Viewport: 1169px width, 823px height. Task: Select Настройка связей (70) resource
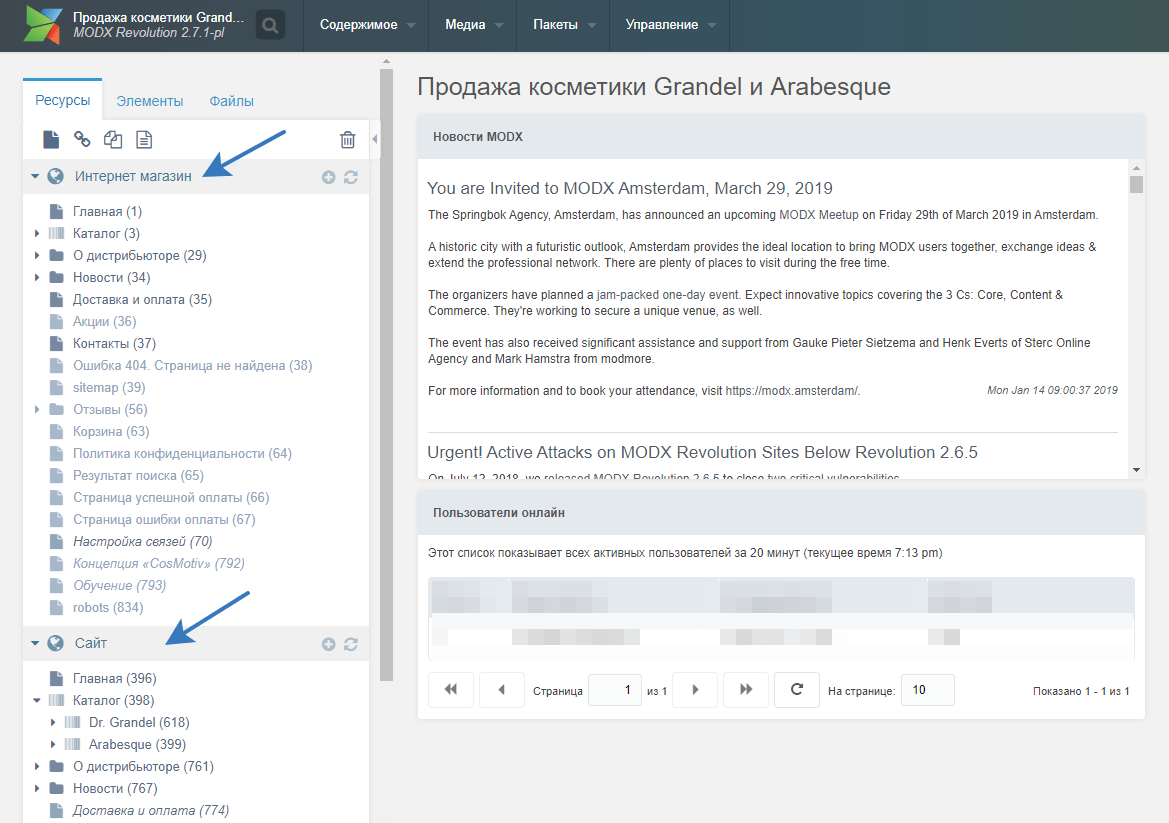[142, 541]
